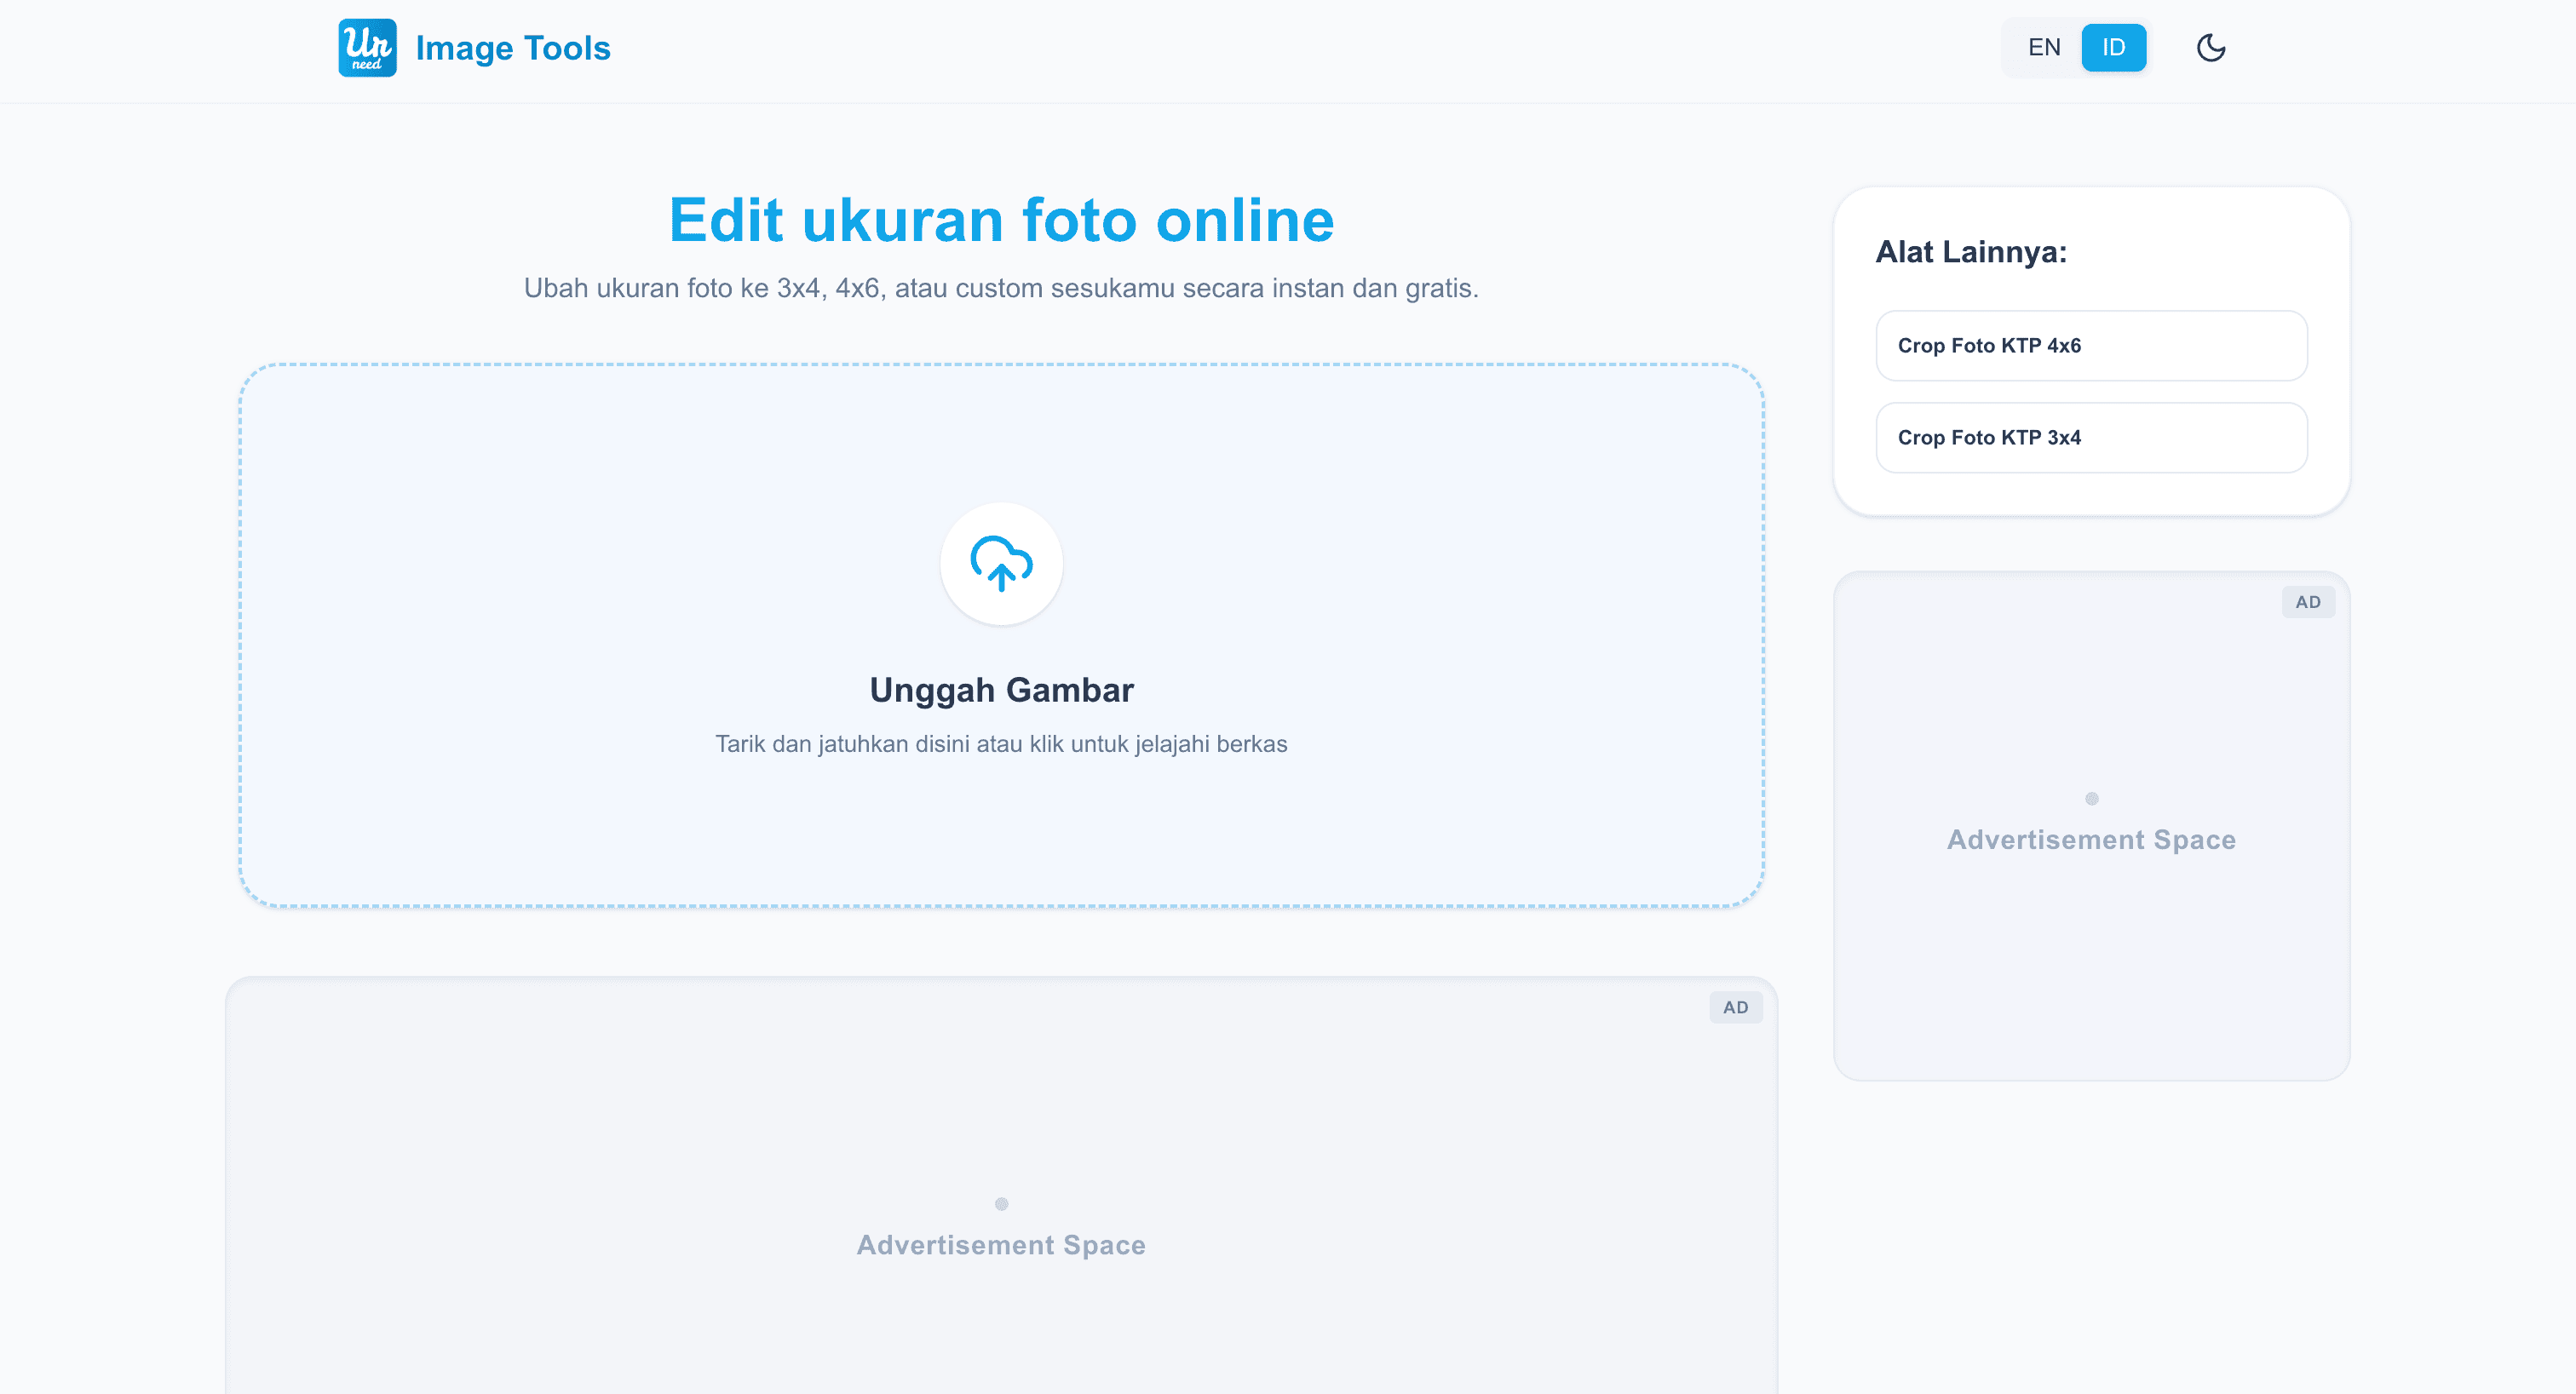Toggle dark mode with the moon icon
2576x1394 pixels.
[2211, 47]
